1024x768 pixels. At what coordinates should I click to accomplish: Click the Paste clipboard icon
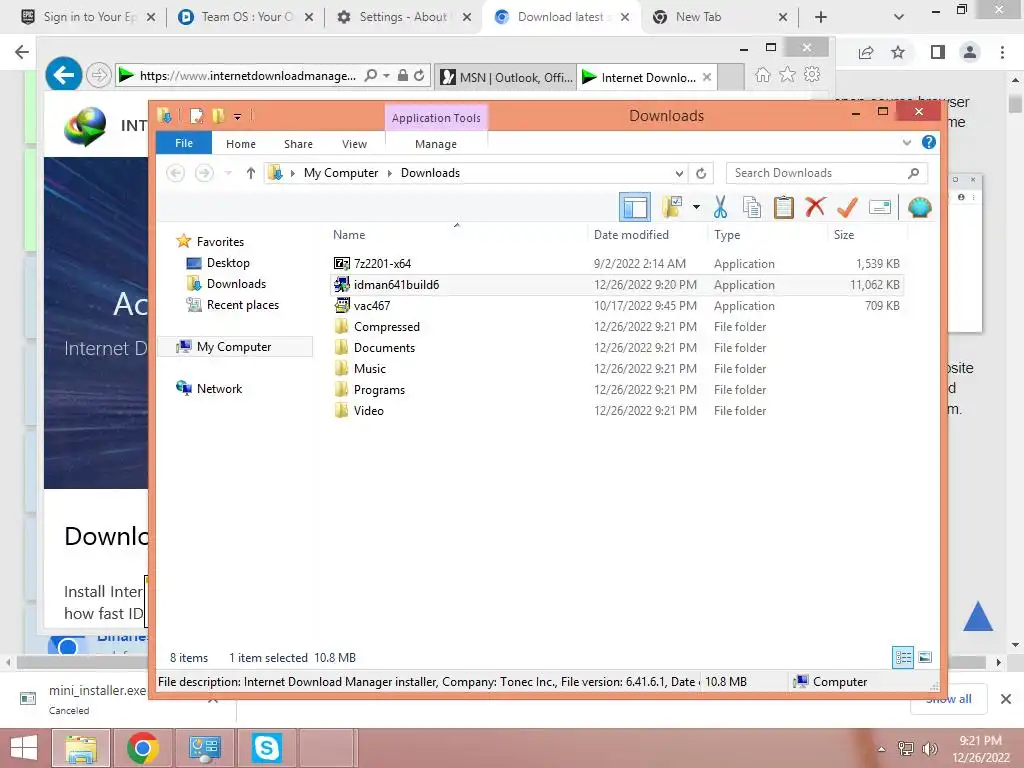click(784, 208)
